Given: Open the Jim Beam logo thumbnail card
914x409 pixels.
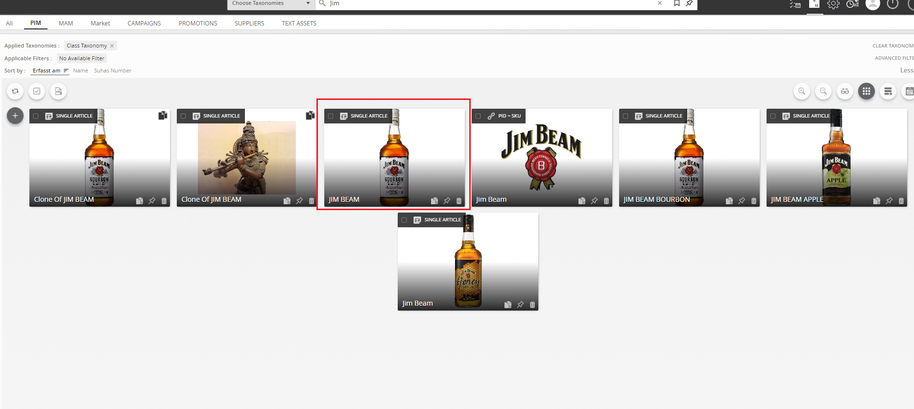Looking at the screenshot, I should coord(542,157).
